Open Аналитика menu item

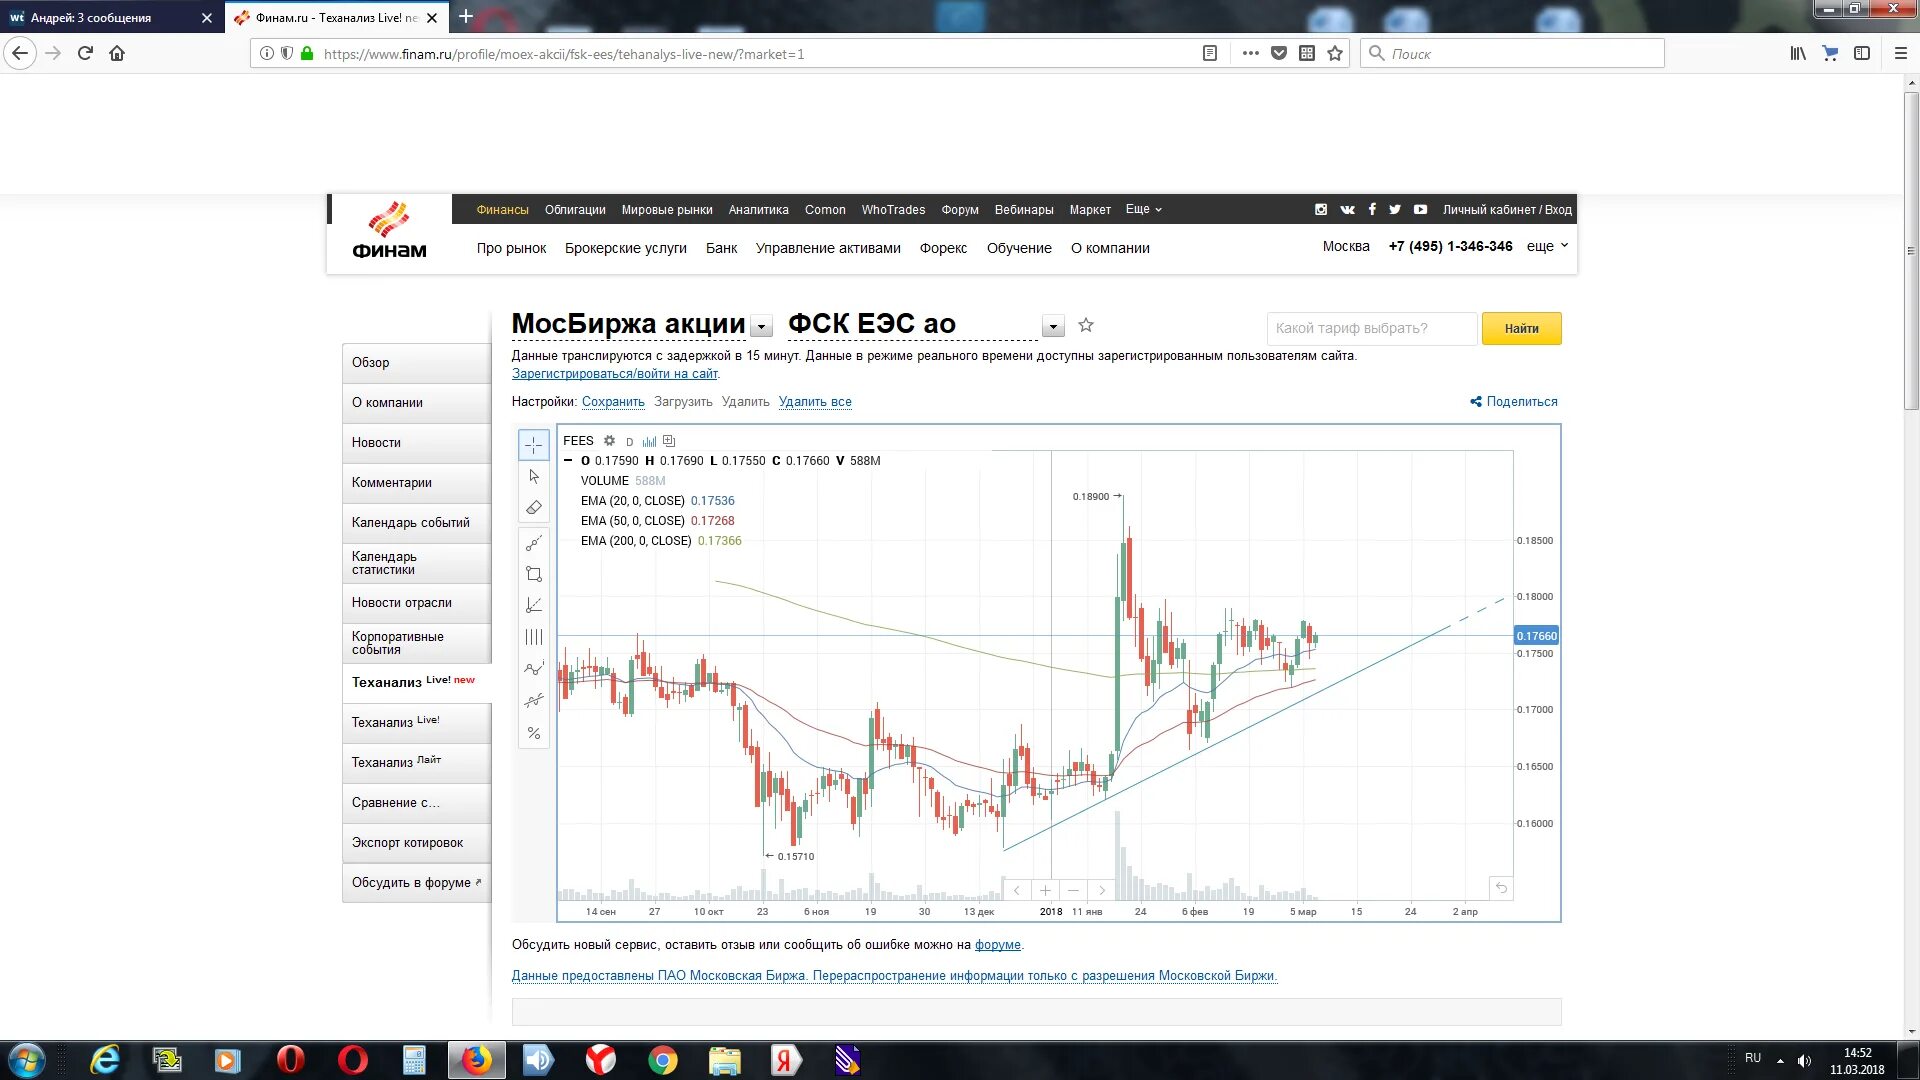758,210
